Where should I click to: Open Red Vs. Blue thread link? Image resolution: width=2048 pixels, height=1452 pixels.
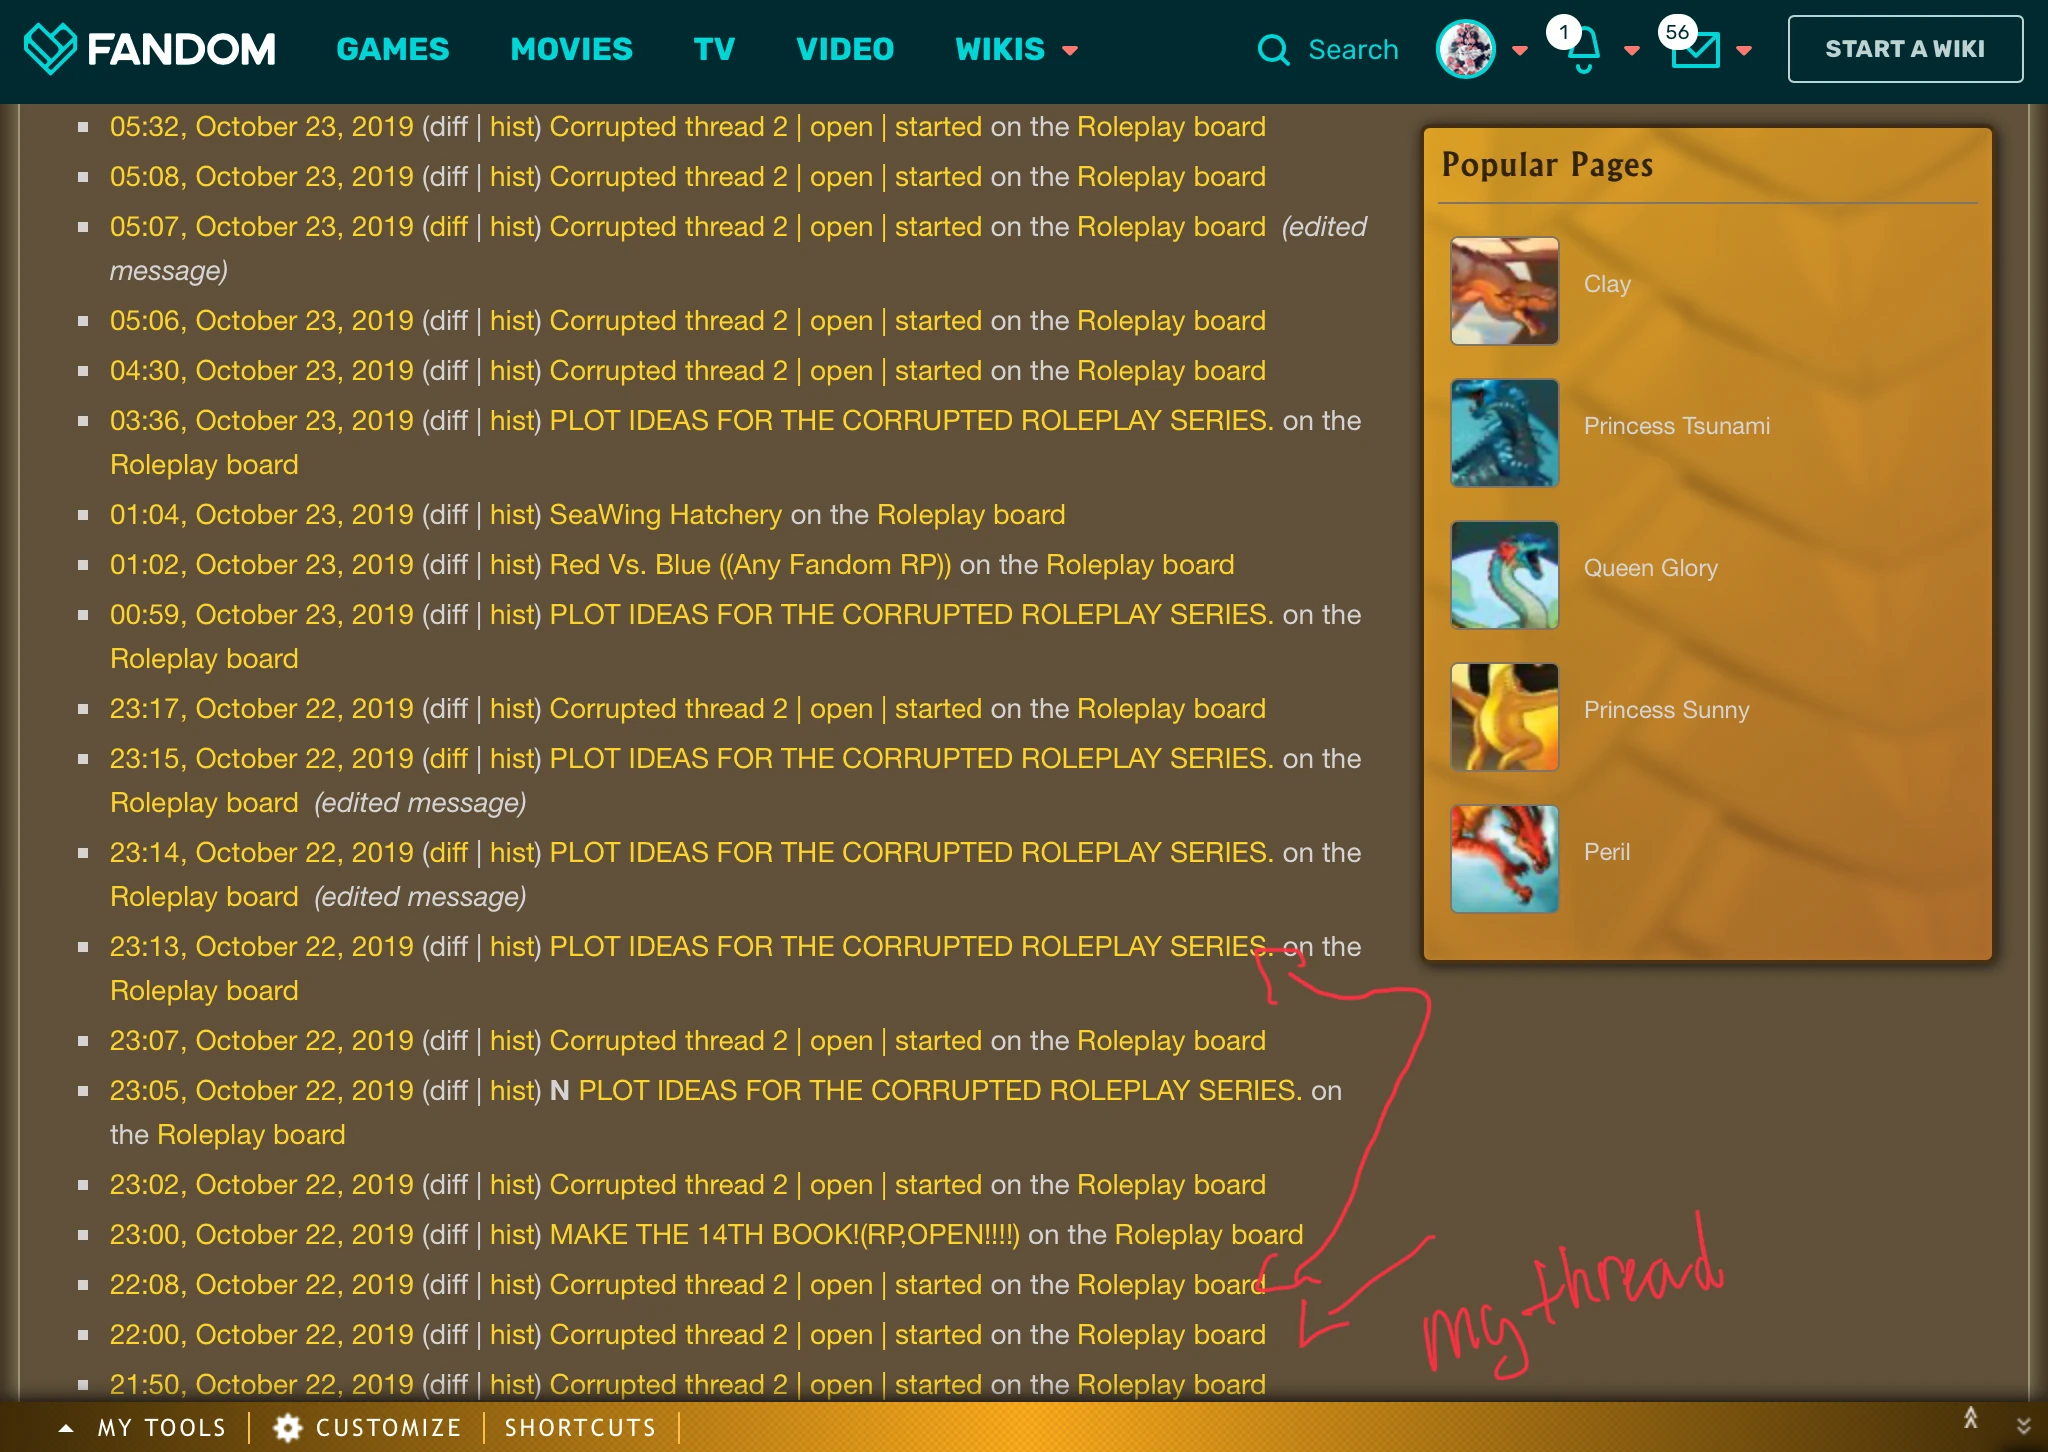pyautogui.click(x=750, y=565)
